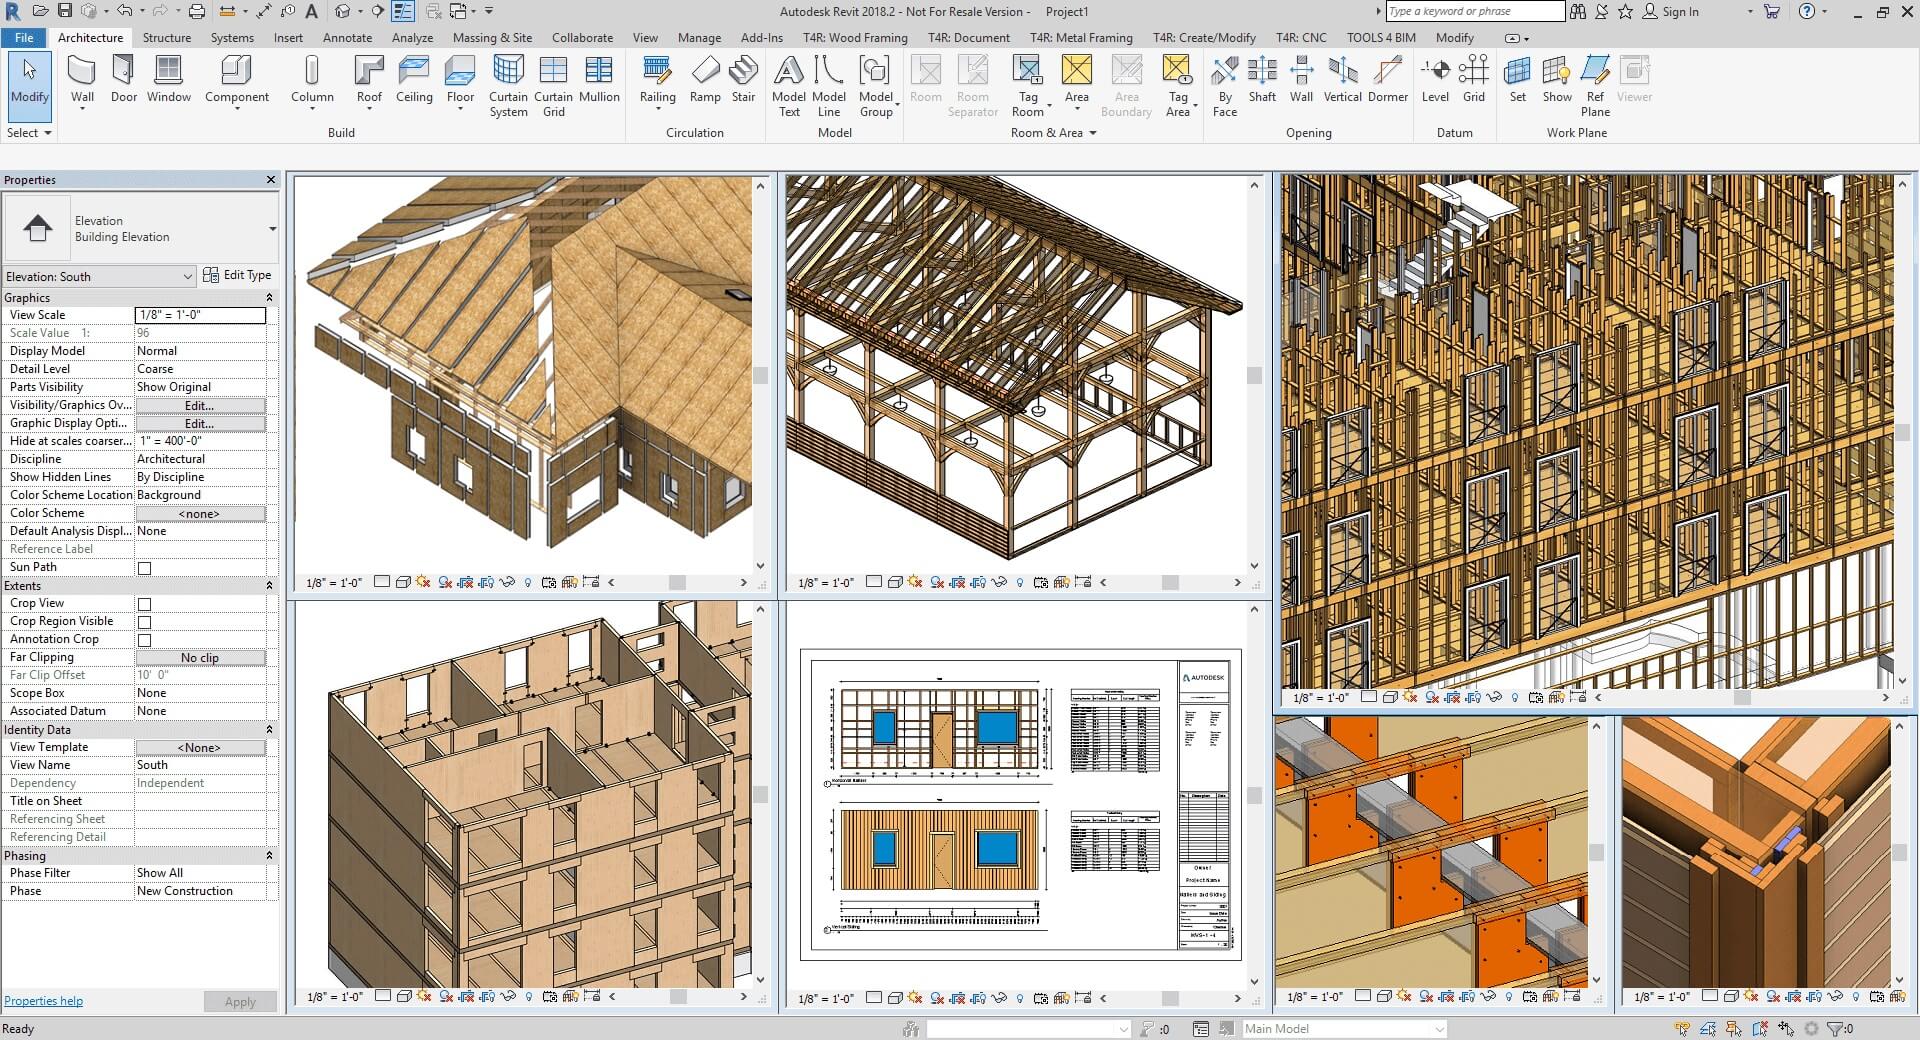Click the Edit Type button
Image resolution: width=1920 pixels, height=1040 pixels.
point(237,275)
